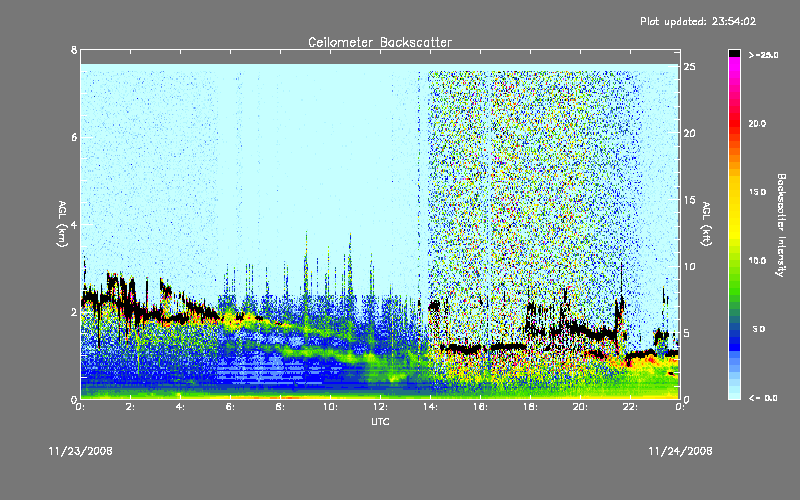The width and height of the screenshot is (800, 500).
Task: Click the '20' kft tick on right axis
Action: (x=689, y=133)
